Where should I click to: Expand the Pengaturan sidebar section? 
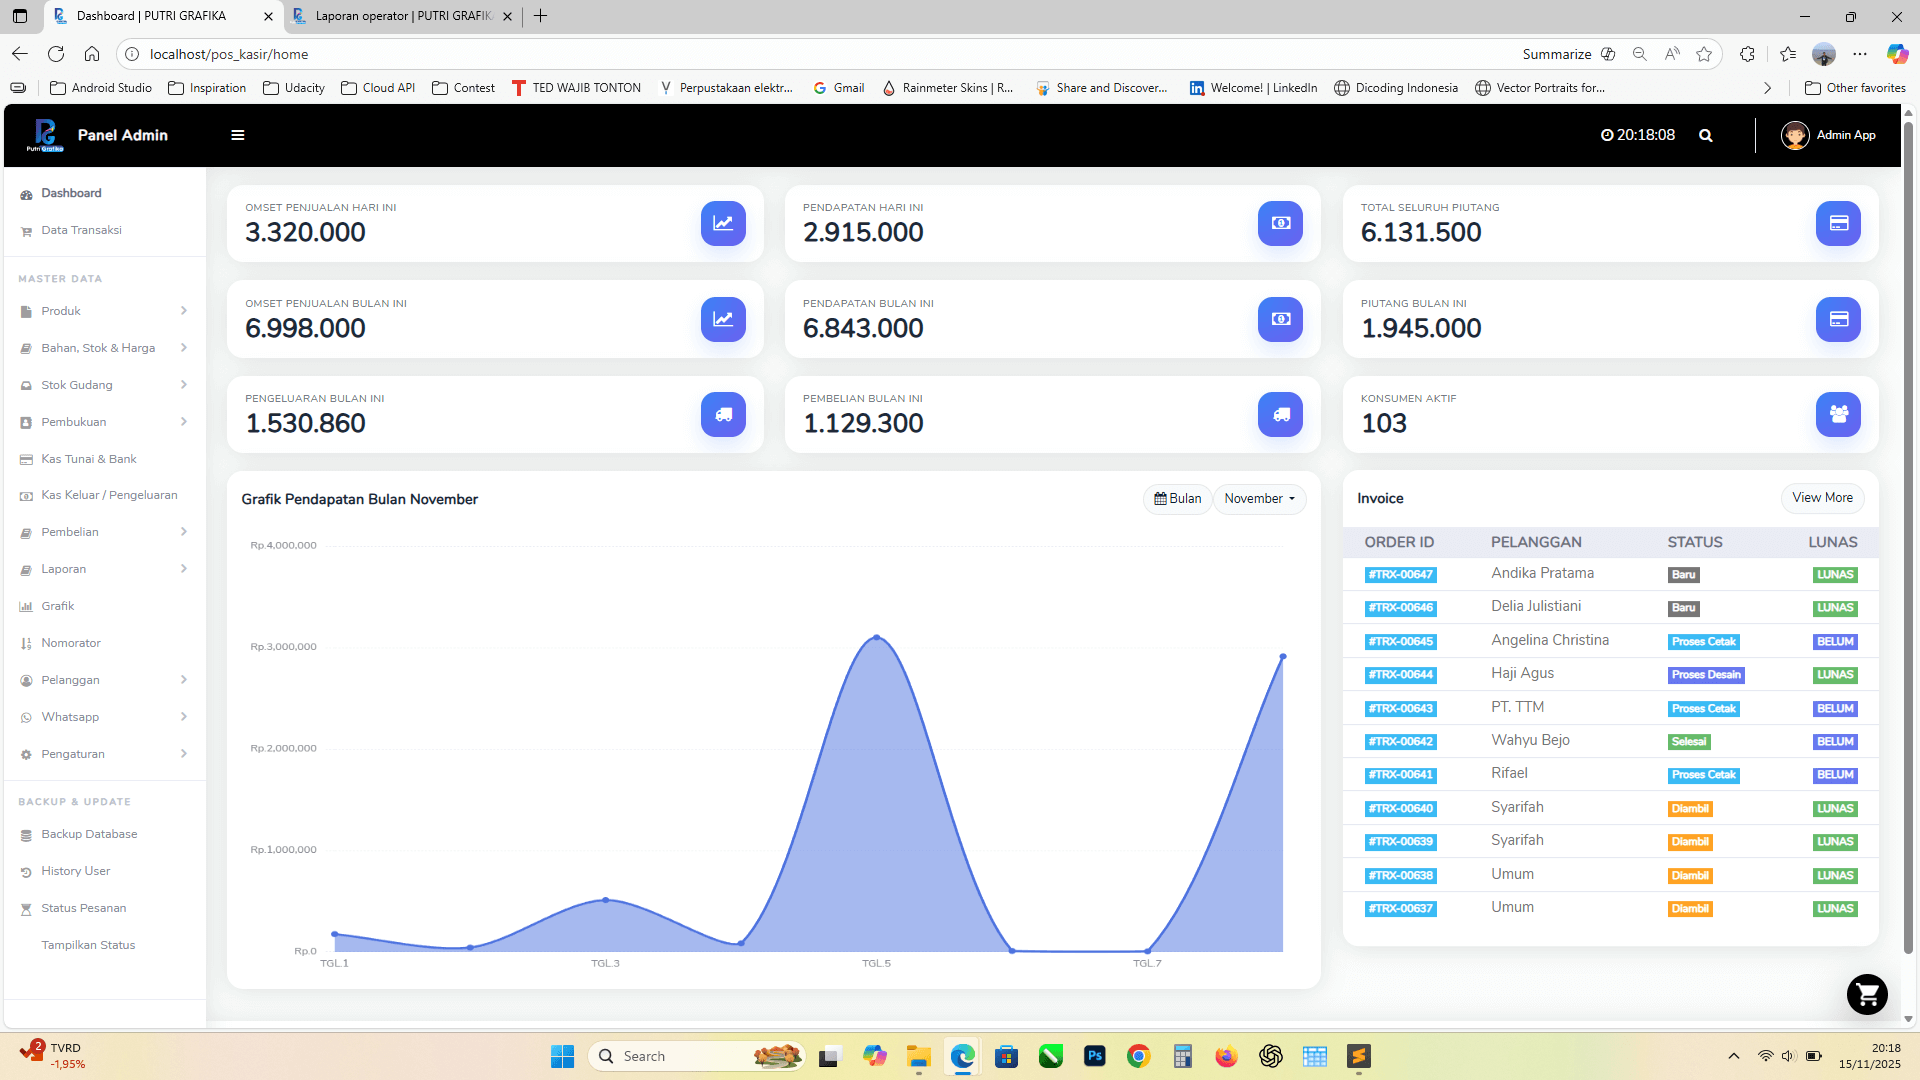tap(71, 754)
